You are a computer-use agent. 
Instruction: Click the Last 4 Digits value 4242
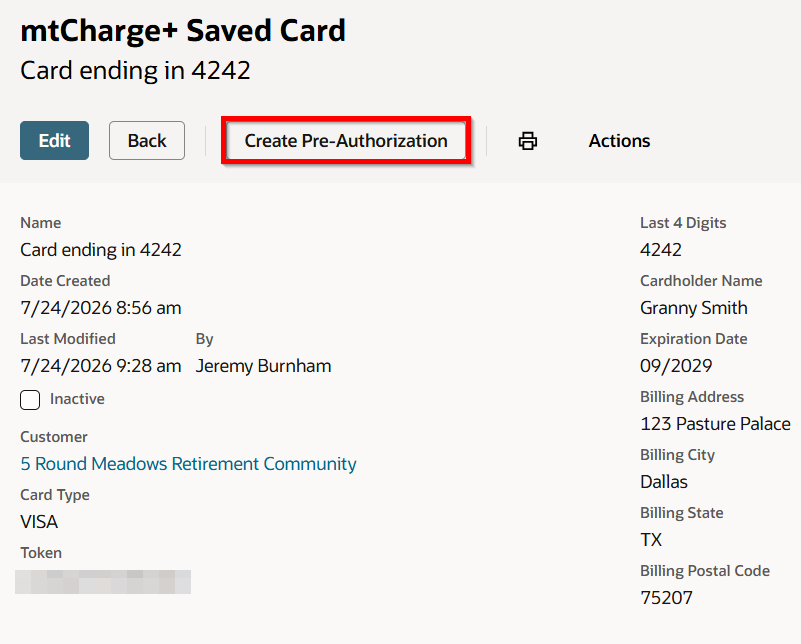pyautogui.click(x=661, y=250)
